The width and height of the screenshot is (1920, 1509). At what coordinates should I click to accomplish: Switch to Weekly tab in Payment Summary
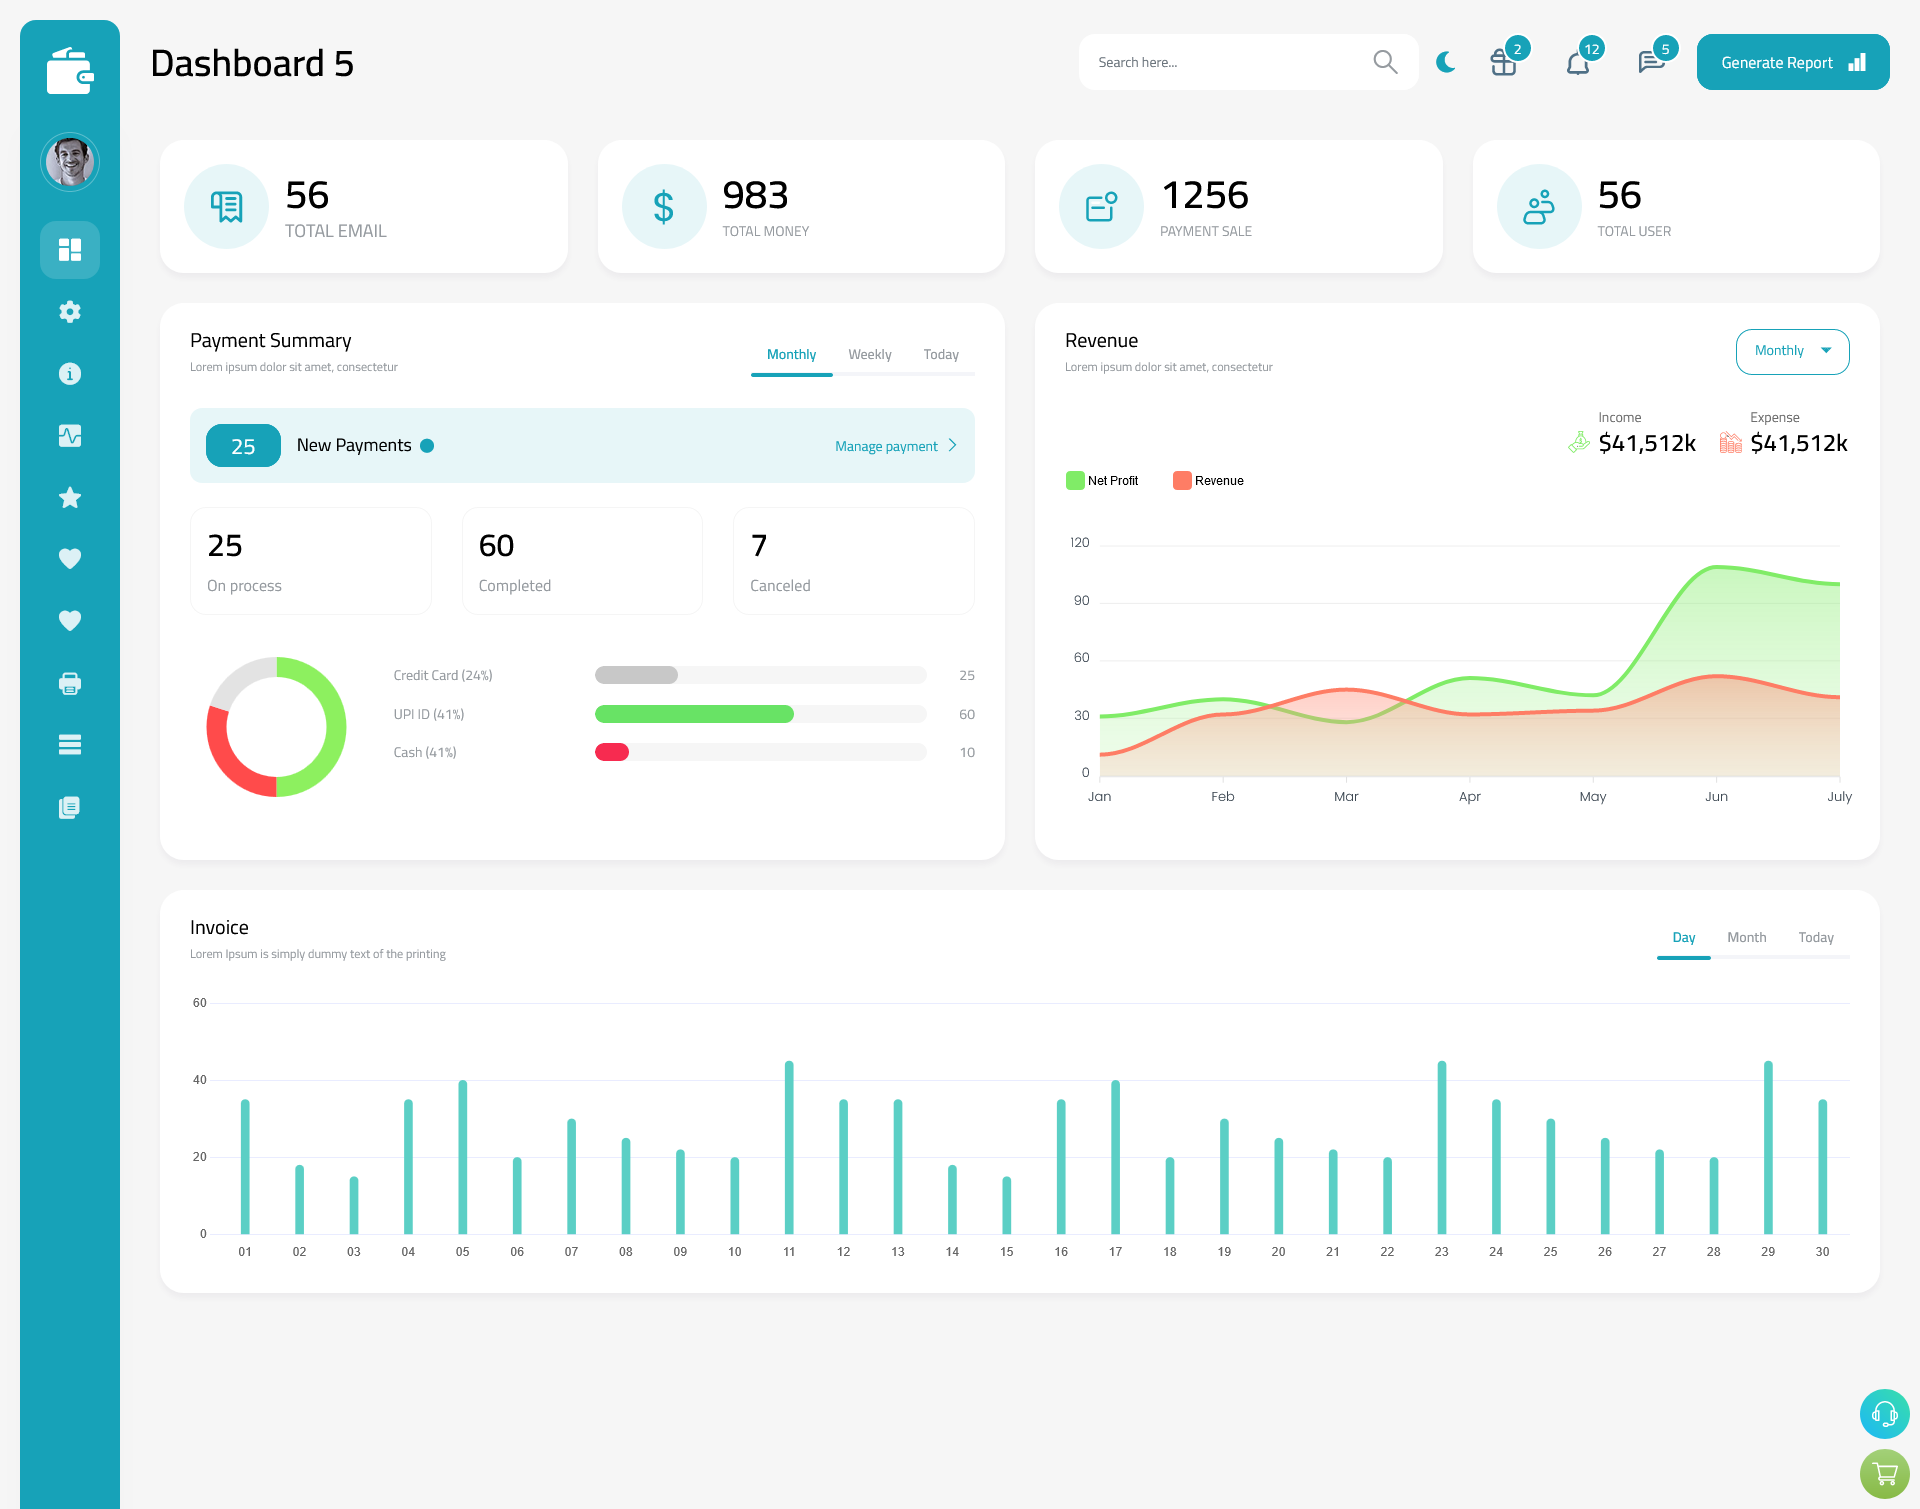(868, 354)
